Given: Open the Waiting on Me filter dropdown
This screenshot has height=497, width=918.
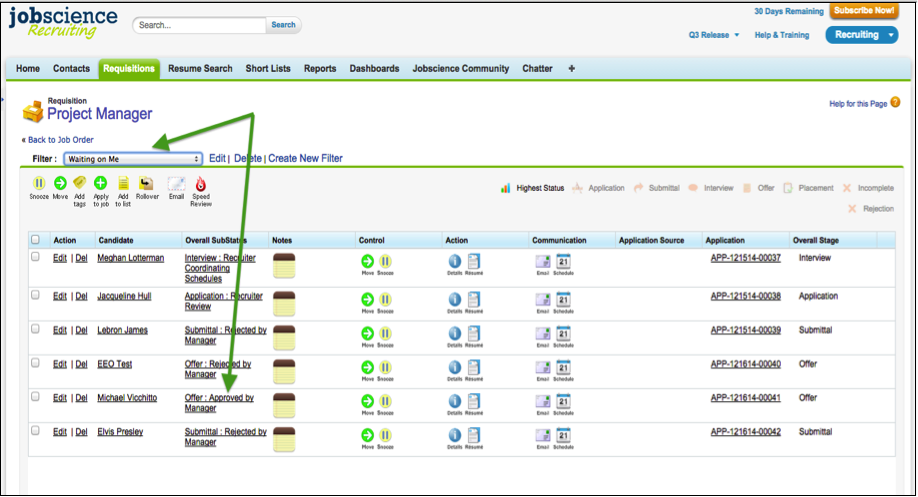Looking at the screenshot, I should (x=133, y=159).
